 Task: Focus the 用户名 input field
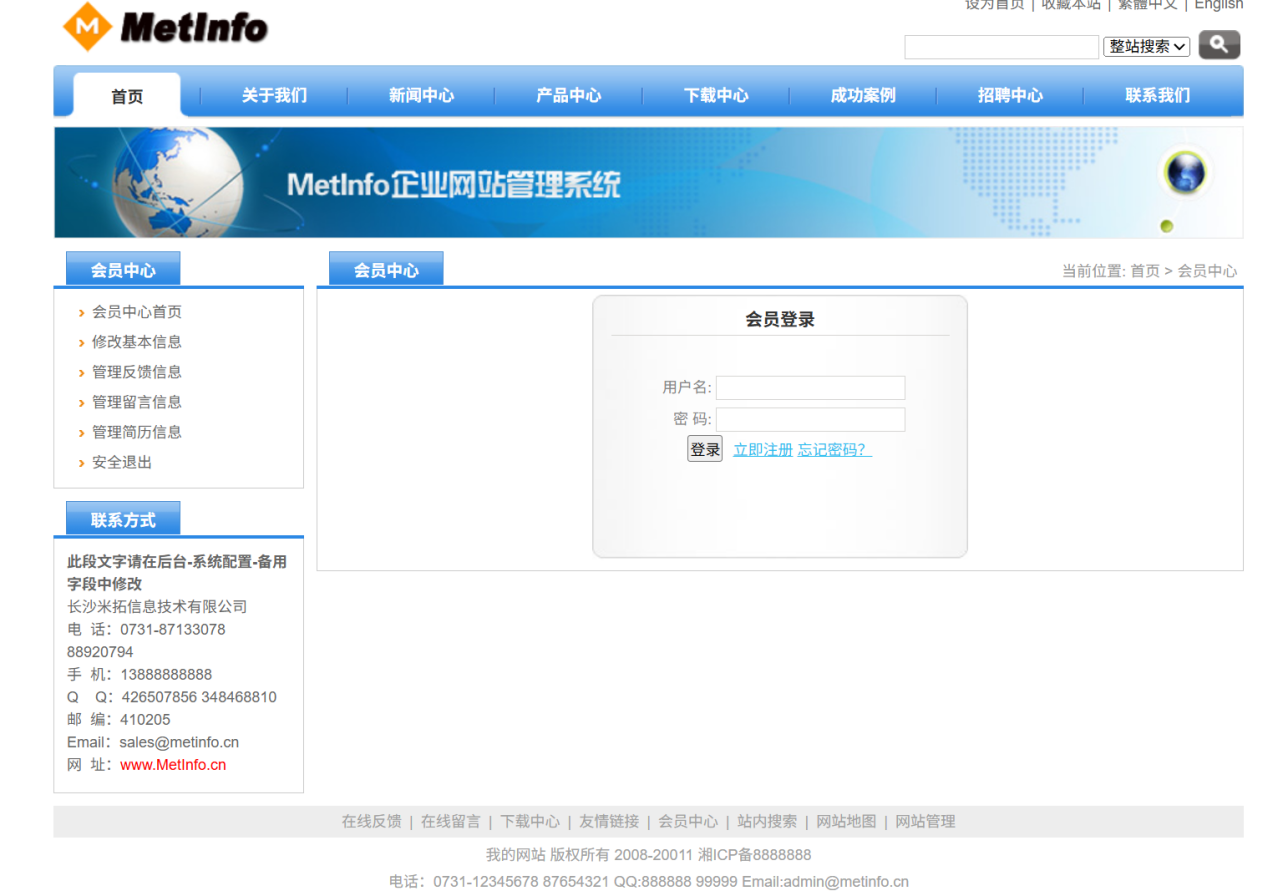click(x=810, y=388)
